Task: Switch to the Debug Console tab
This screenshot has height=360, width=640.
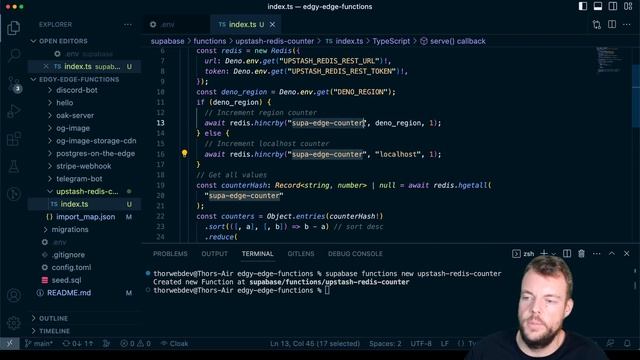Action: click(x=355, y=253)
